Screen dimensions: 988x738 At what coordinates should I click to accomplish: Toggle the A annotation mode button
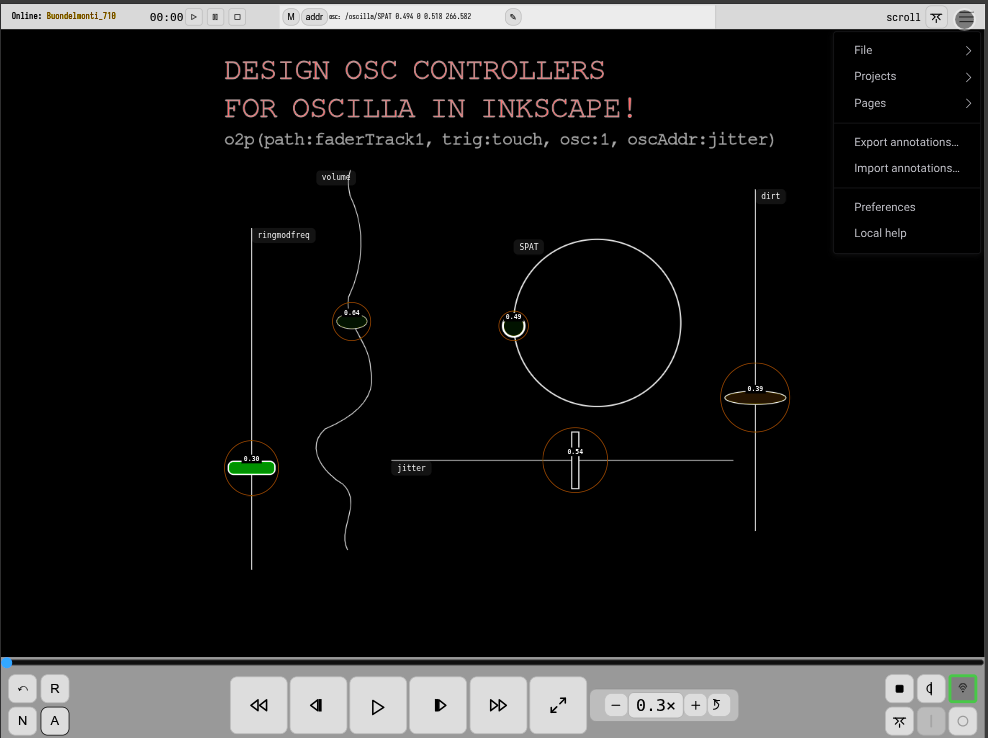tap(55, 721)
